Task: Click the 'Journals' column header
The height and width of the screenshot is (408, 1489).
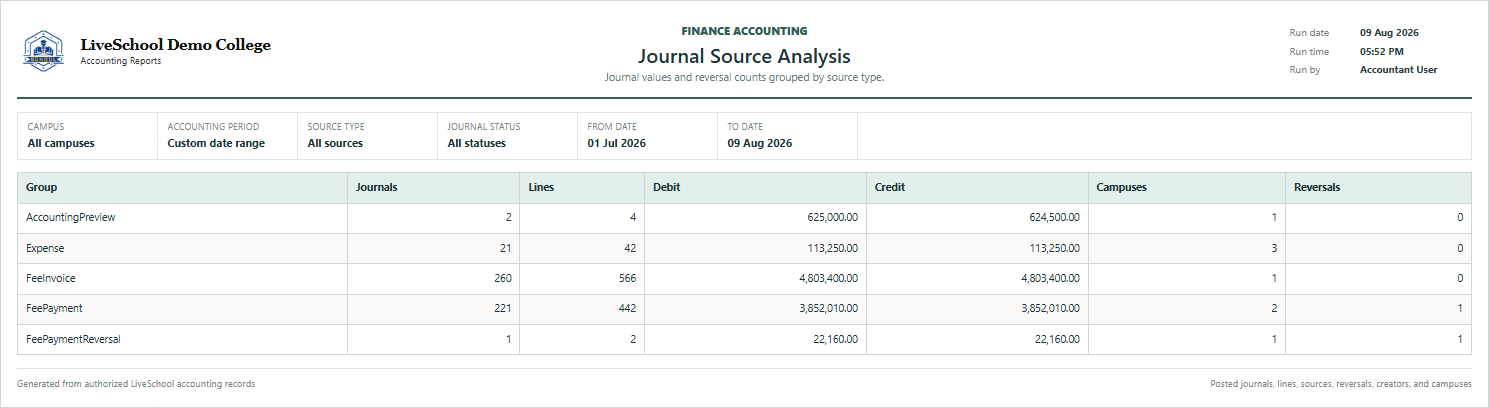Action: 433,188
